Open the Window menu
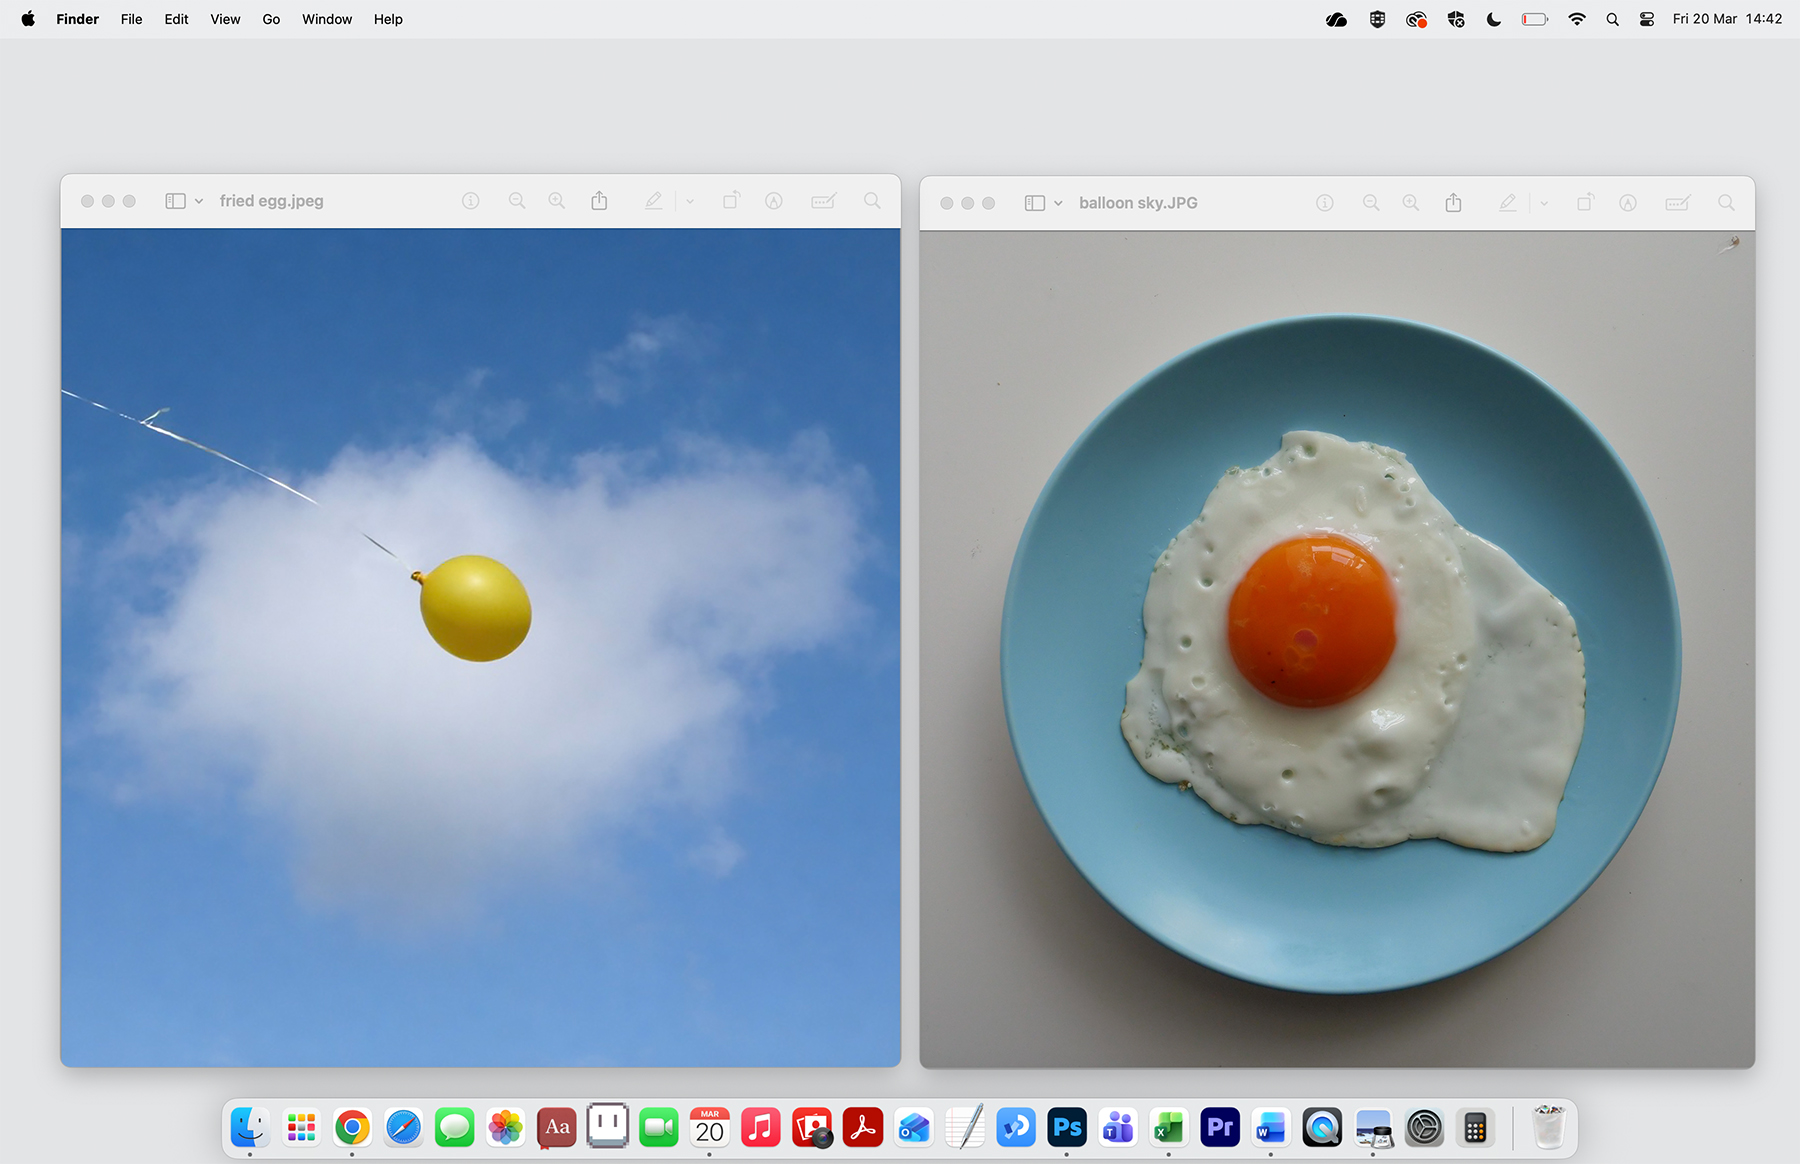 coord(326,18)
